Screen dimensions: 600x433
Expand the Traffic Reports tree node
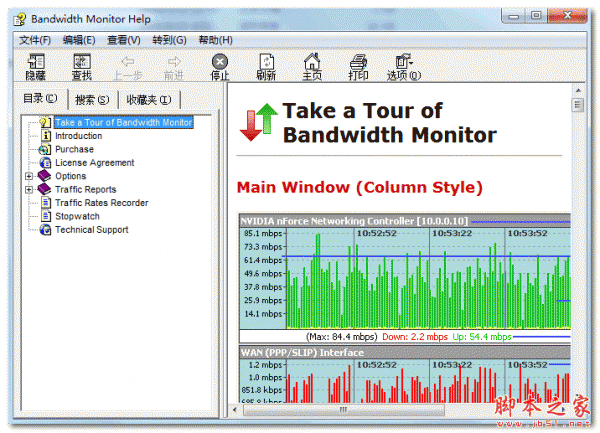point(29,190)
